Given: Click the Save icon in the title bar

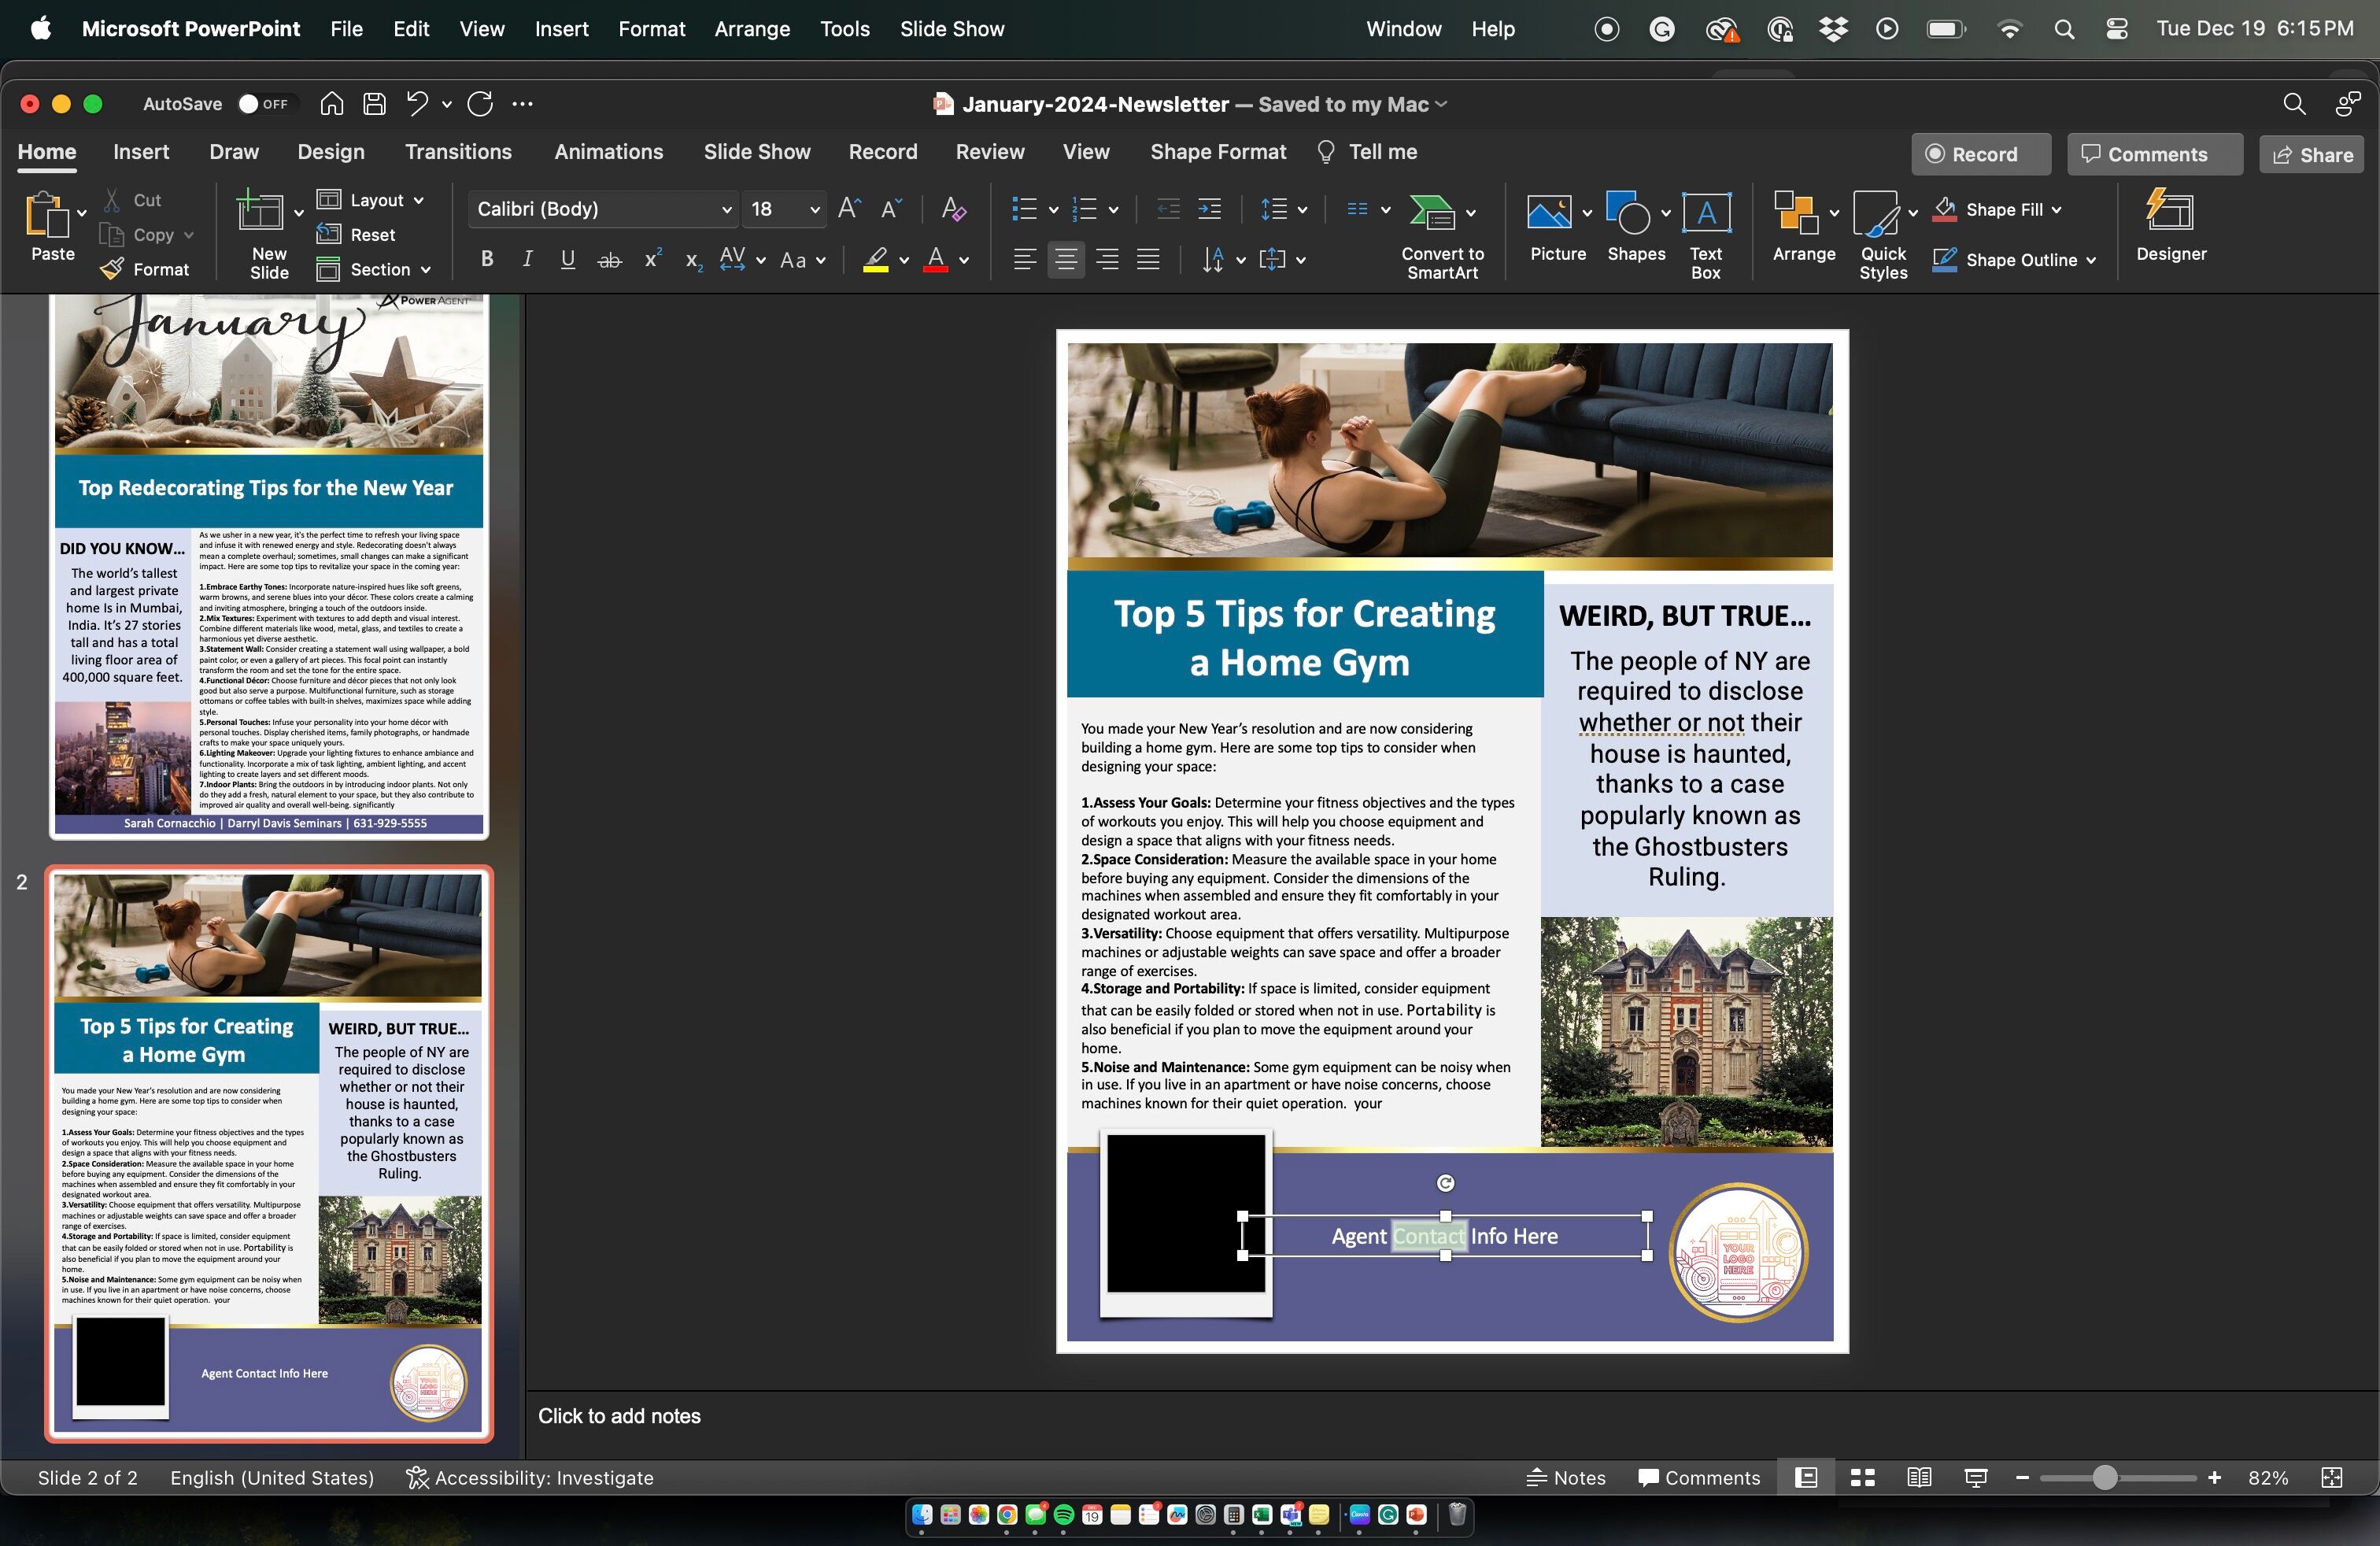Looking at the screenshot, I should pos(374,104).
